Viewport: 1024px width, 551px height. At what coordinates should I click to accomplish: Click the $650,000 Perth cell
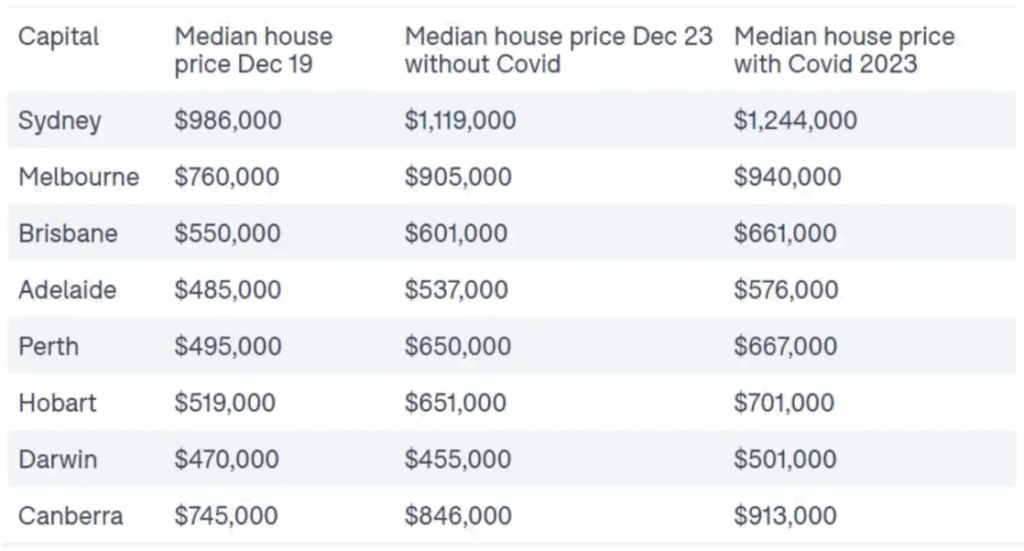point(458,347)
